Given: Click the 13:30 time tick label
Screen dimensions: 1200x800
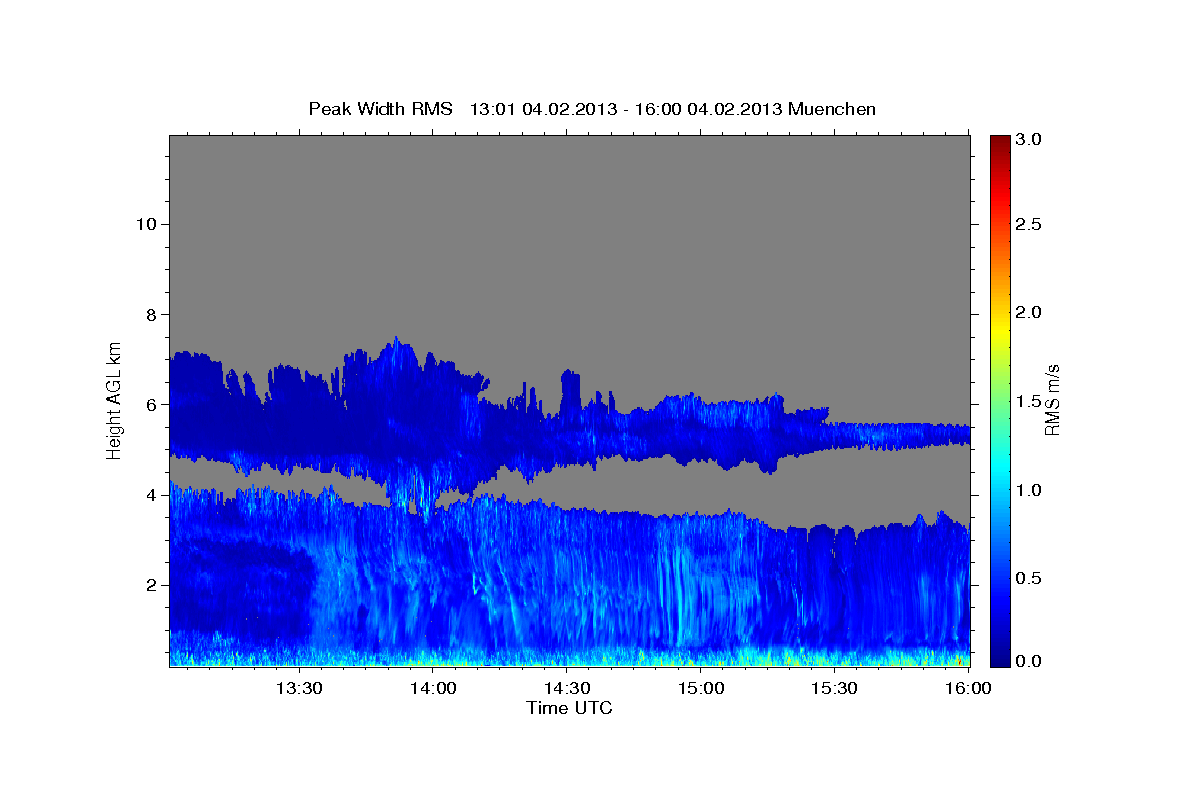Looking at the screenshot, I should tap(298, 688).
